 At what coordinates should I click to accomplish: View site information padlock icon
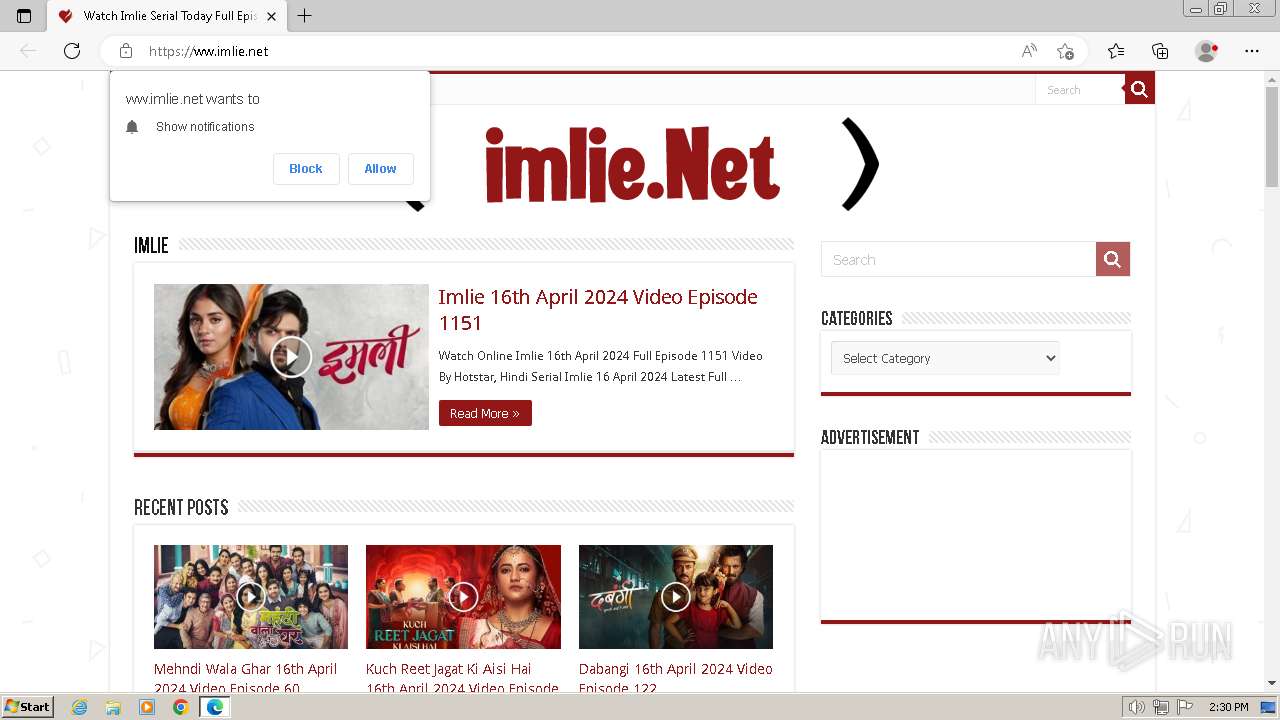pyautogui.click(x=126, y=51)
